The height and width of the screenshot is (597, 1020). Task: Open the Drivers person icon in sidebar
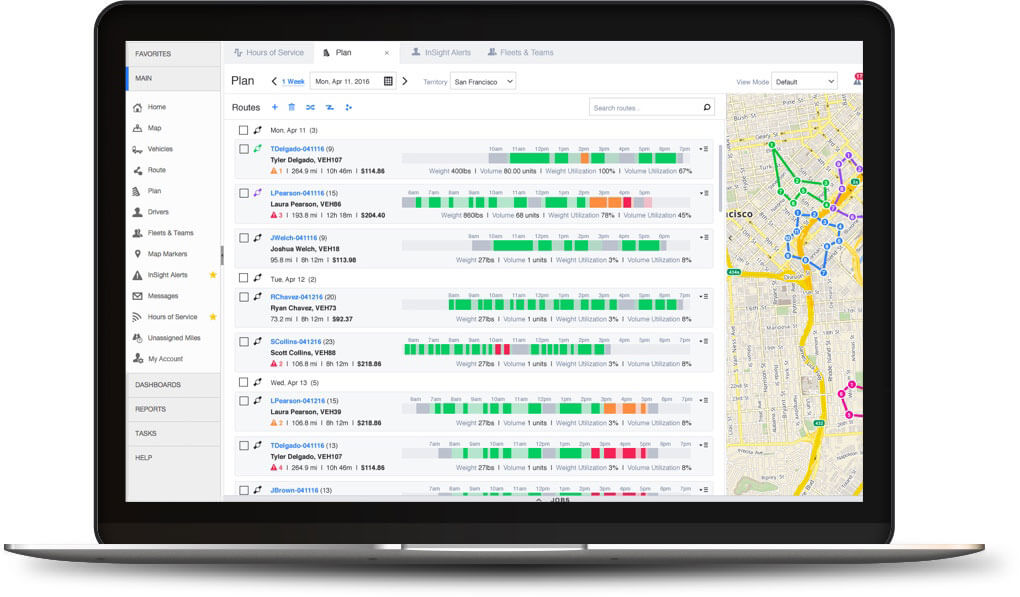click(x=137, y=212)
